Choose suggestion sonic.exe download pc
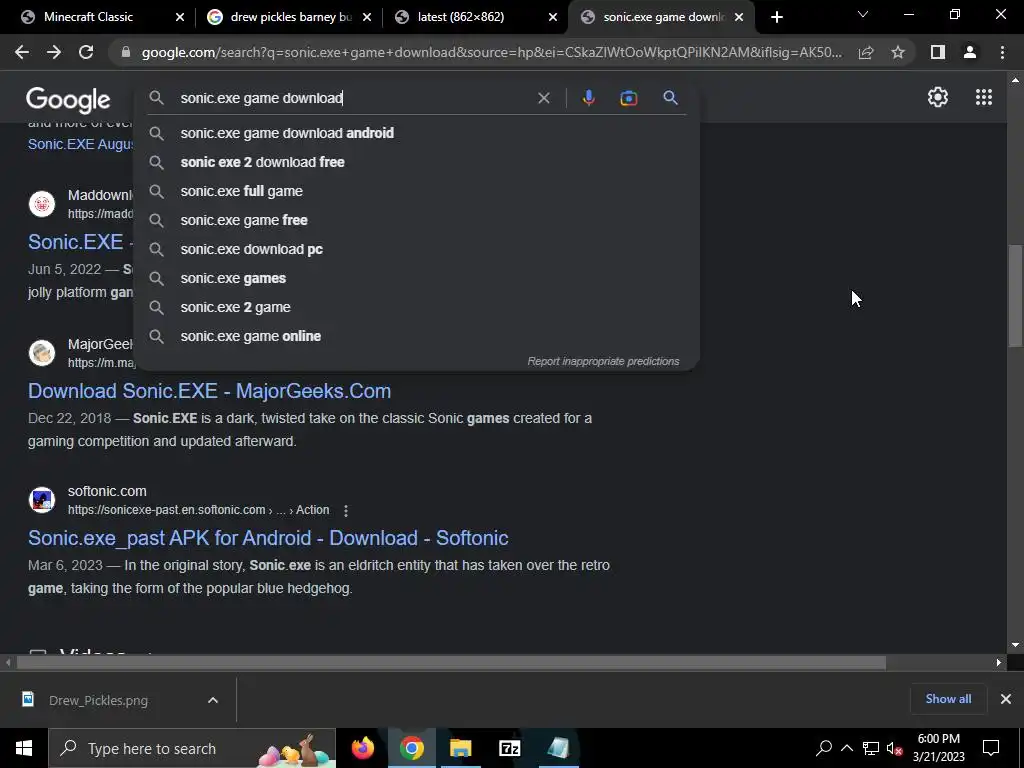The width and height of the screenshot is (1024, 768). [x=417, y=249]
